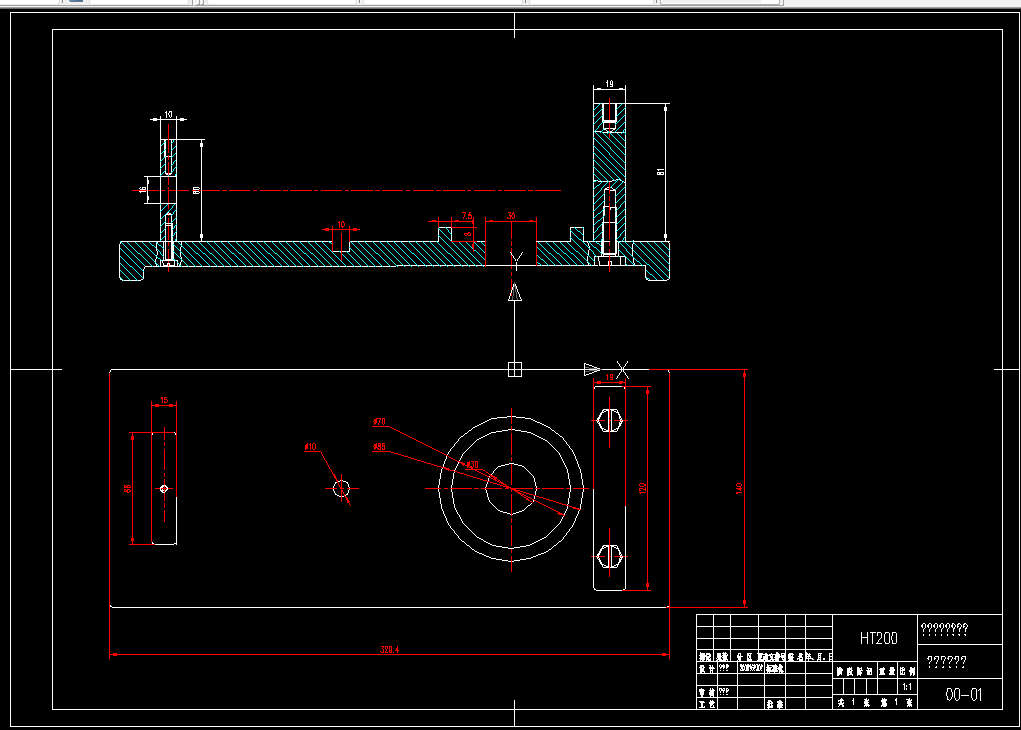Click the 00-01 drawing number
Viewport: 1021px width, 730px height.
click(963, 695)
